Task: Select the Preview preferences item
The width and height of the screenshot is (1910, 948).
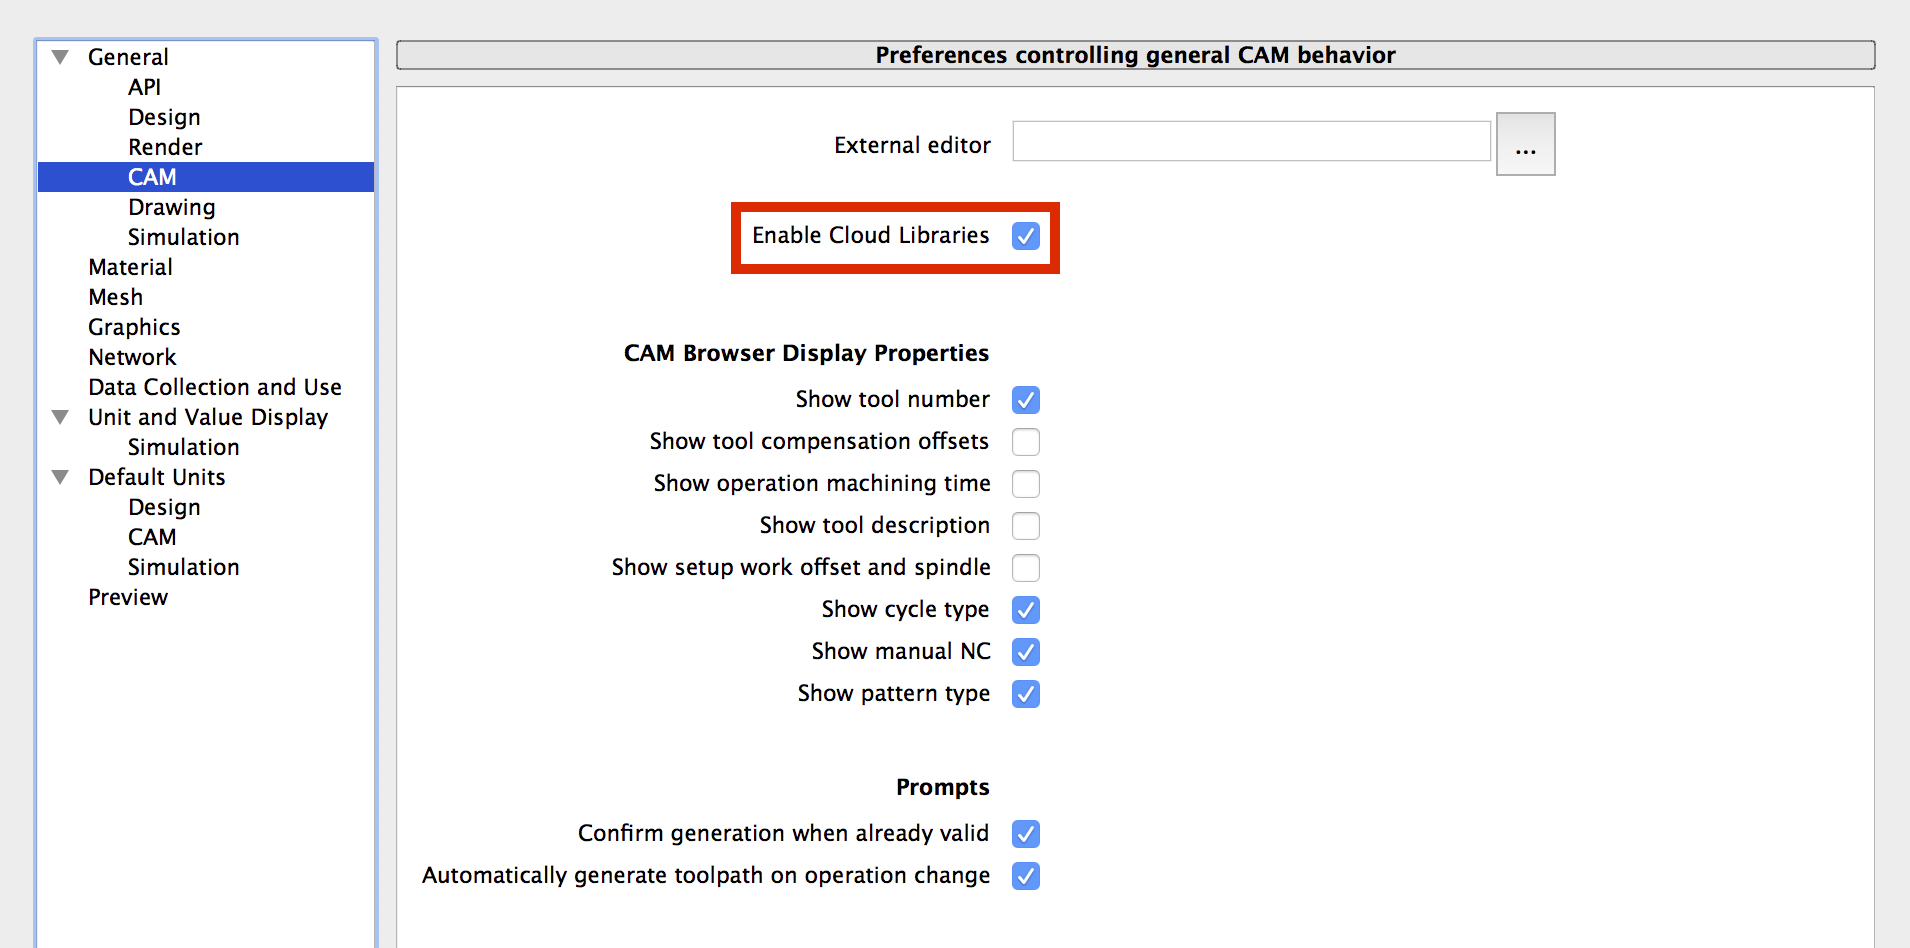Action: coord(128,597)
